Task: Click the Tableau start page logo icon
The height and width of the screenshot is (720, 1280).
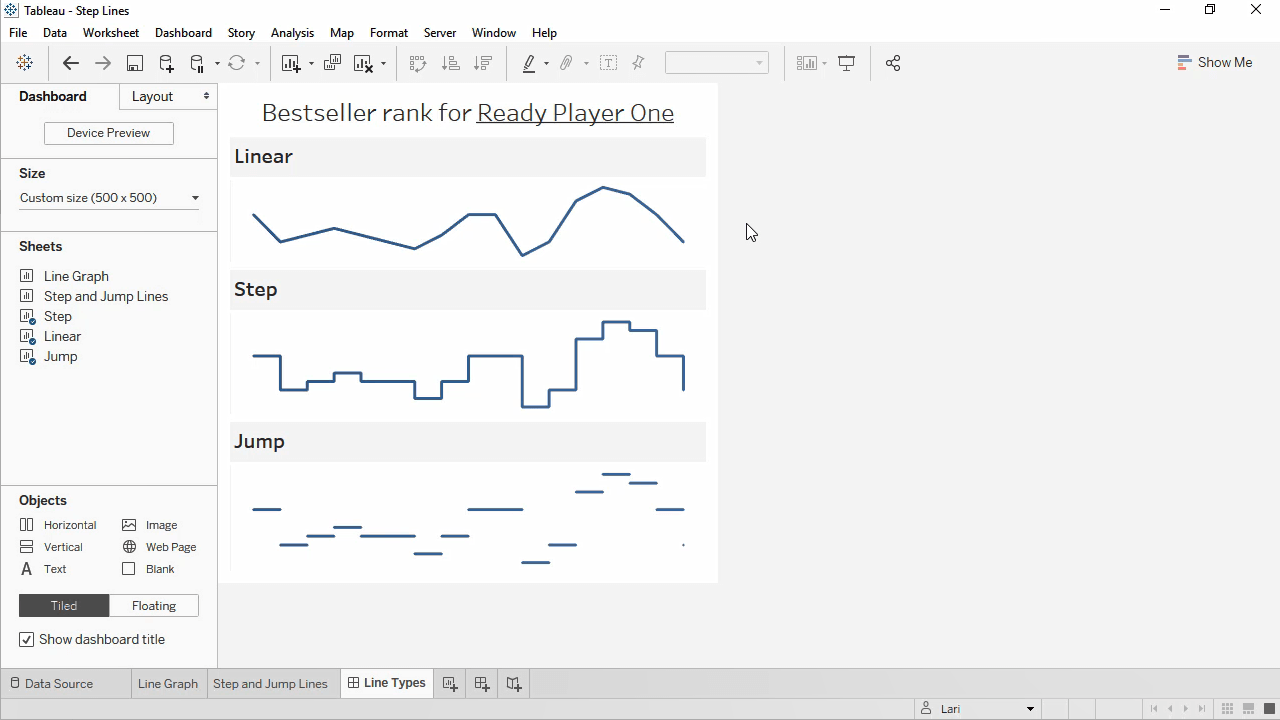Action: [25, 63]
